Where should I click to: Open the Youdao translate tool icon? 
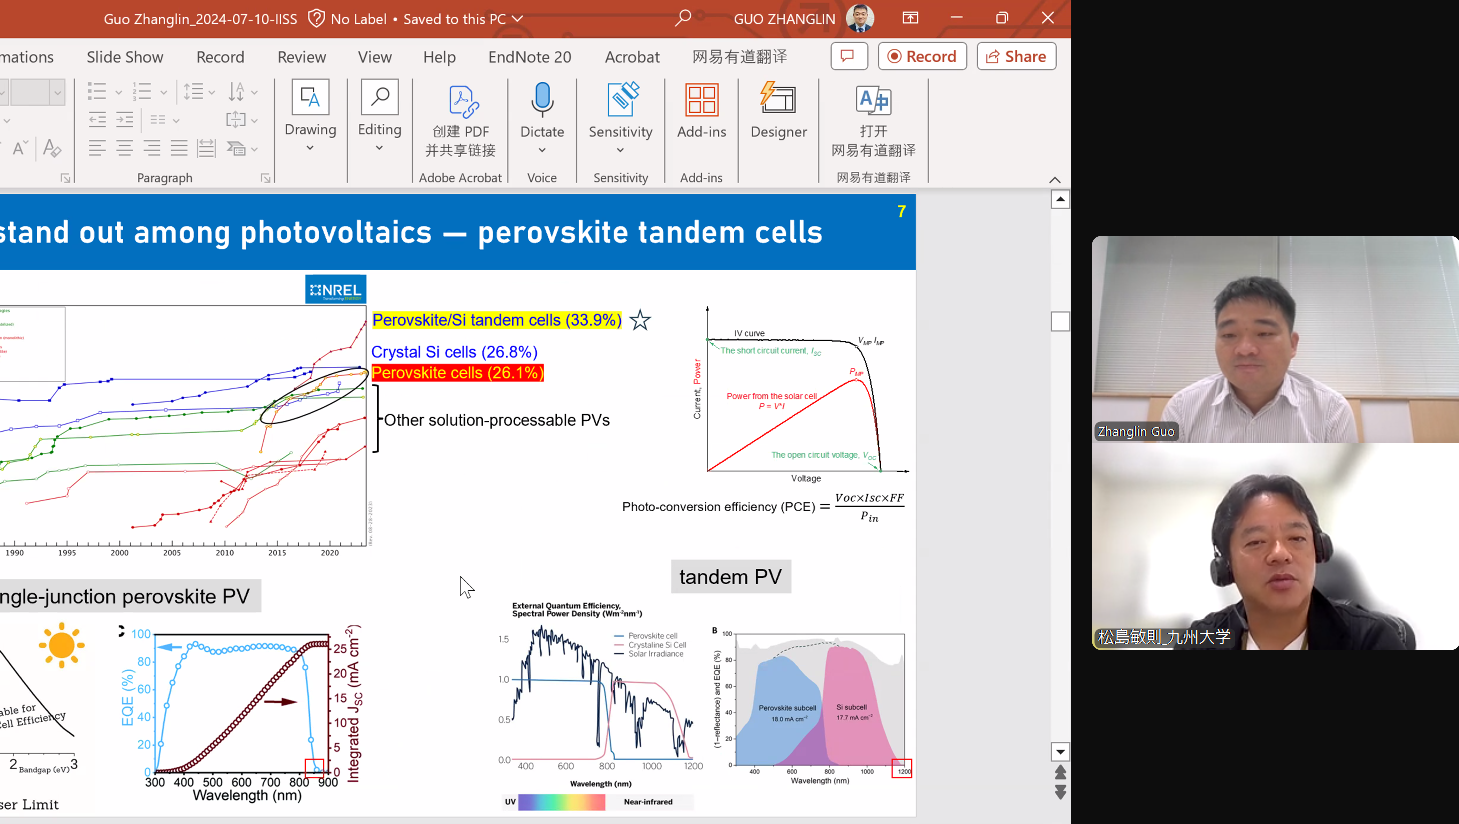click(873, 100)
